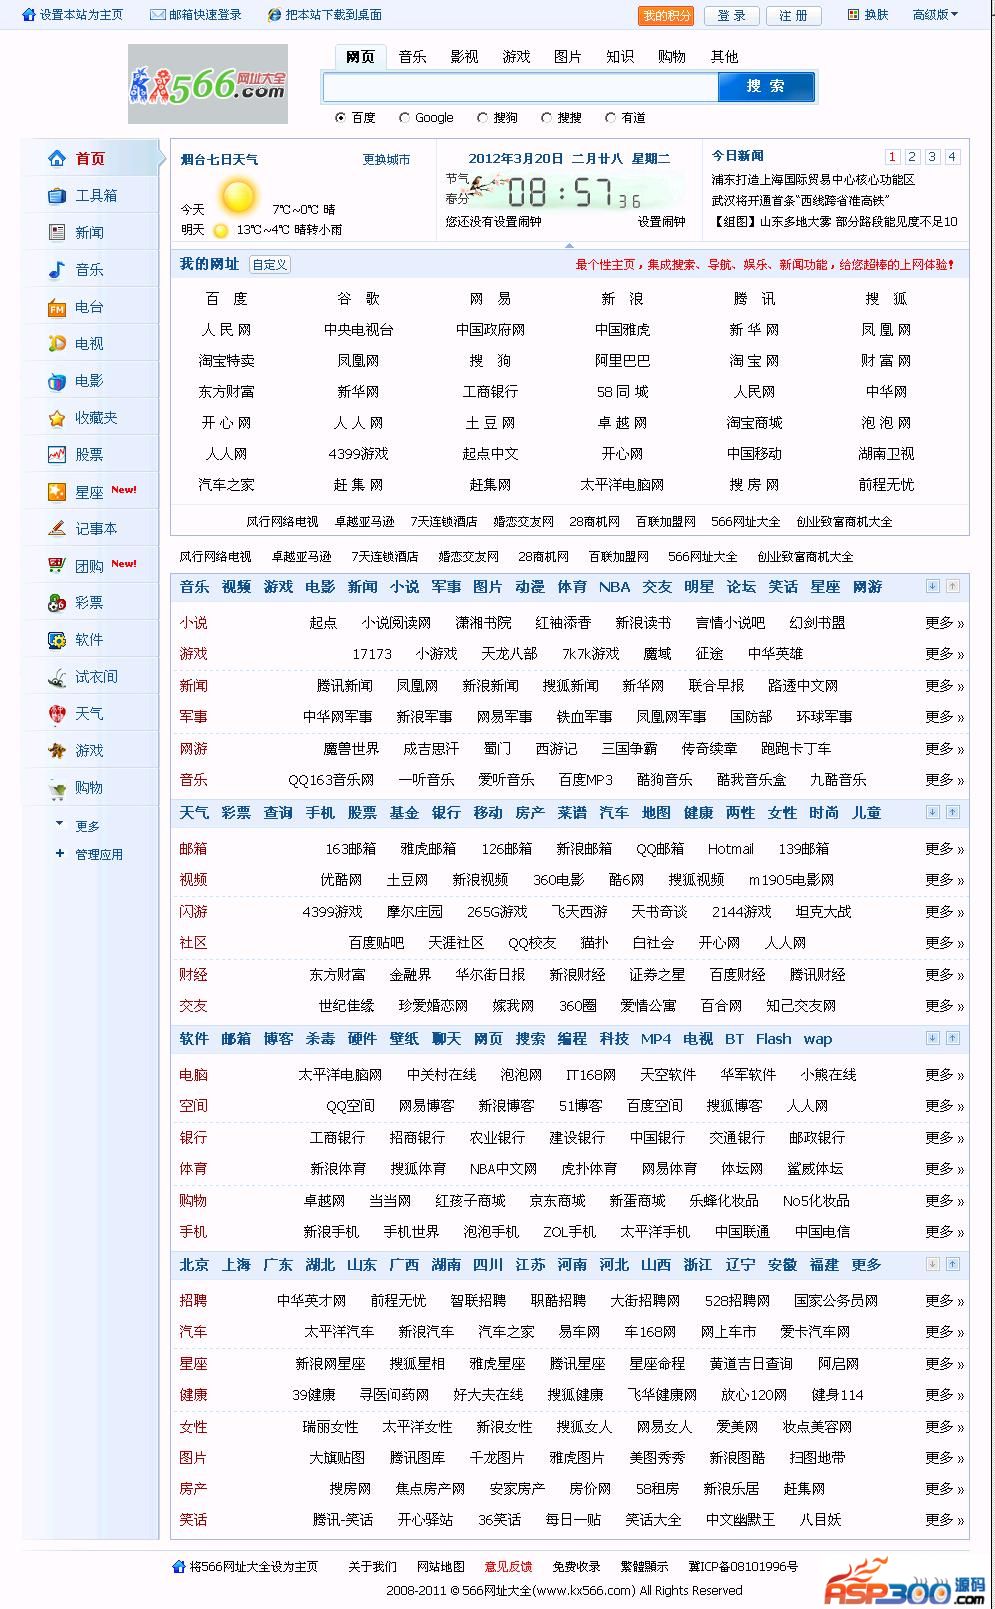
Task: Click the 股票 stock chart icon
Action: tap(57, 454)
